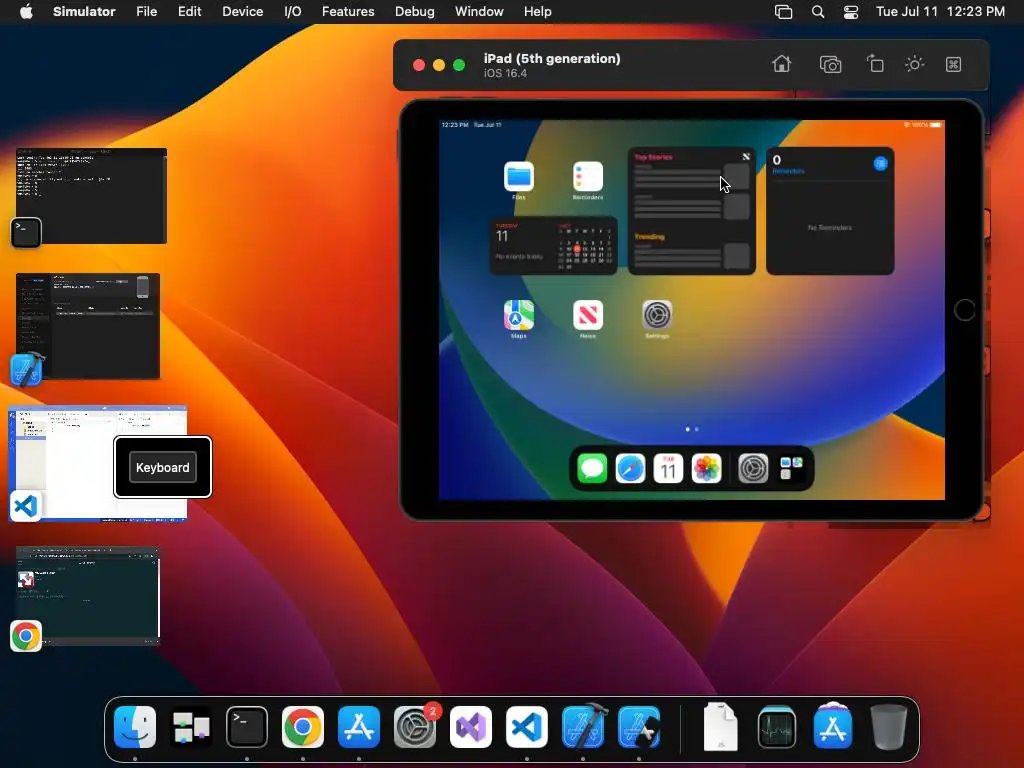
Task: Open the Simulator app menu
Action: click(84, 11)
